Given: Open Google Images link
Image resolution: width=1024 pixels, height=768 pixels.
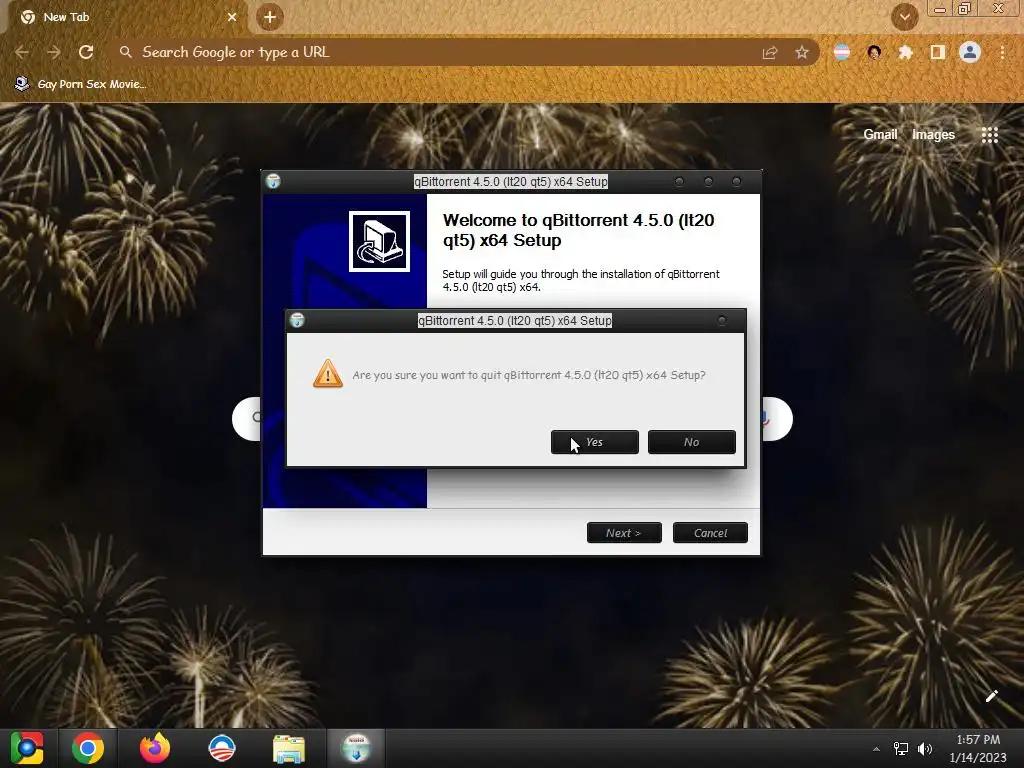Looking at the screenshot, I should pos(933,135).
